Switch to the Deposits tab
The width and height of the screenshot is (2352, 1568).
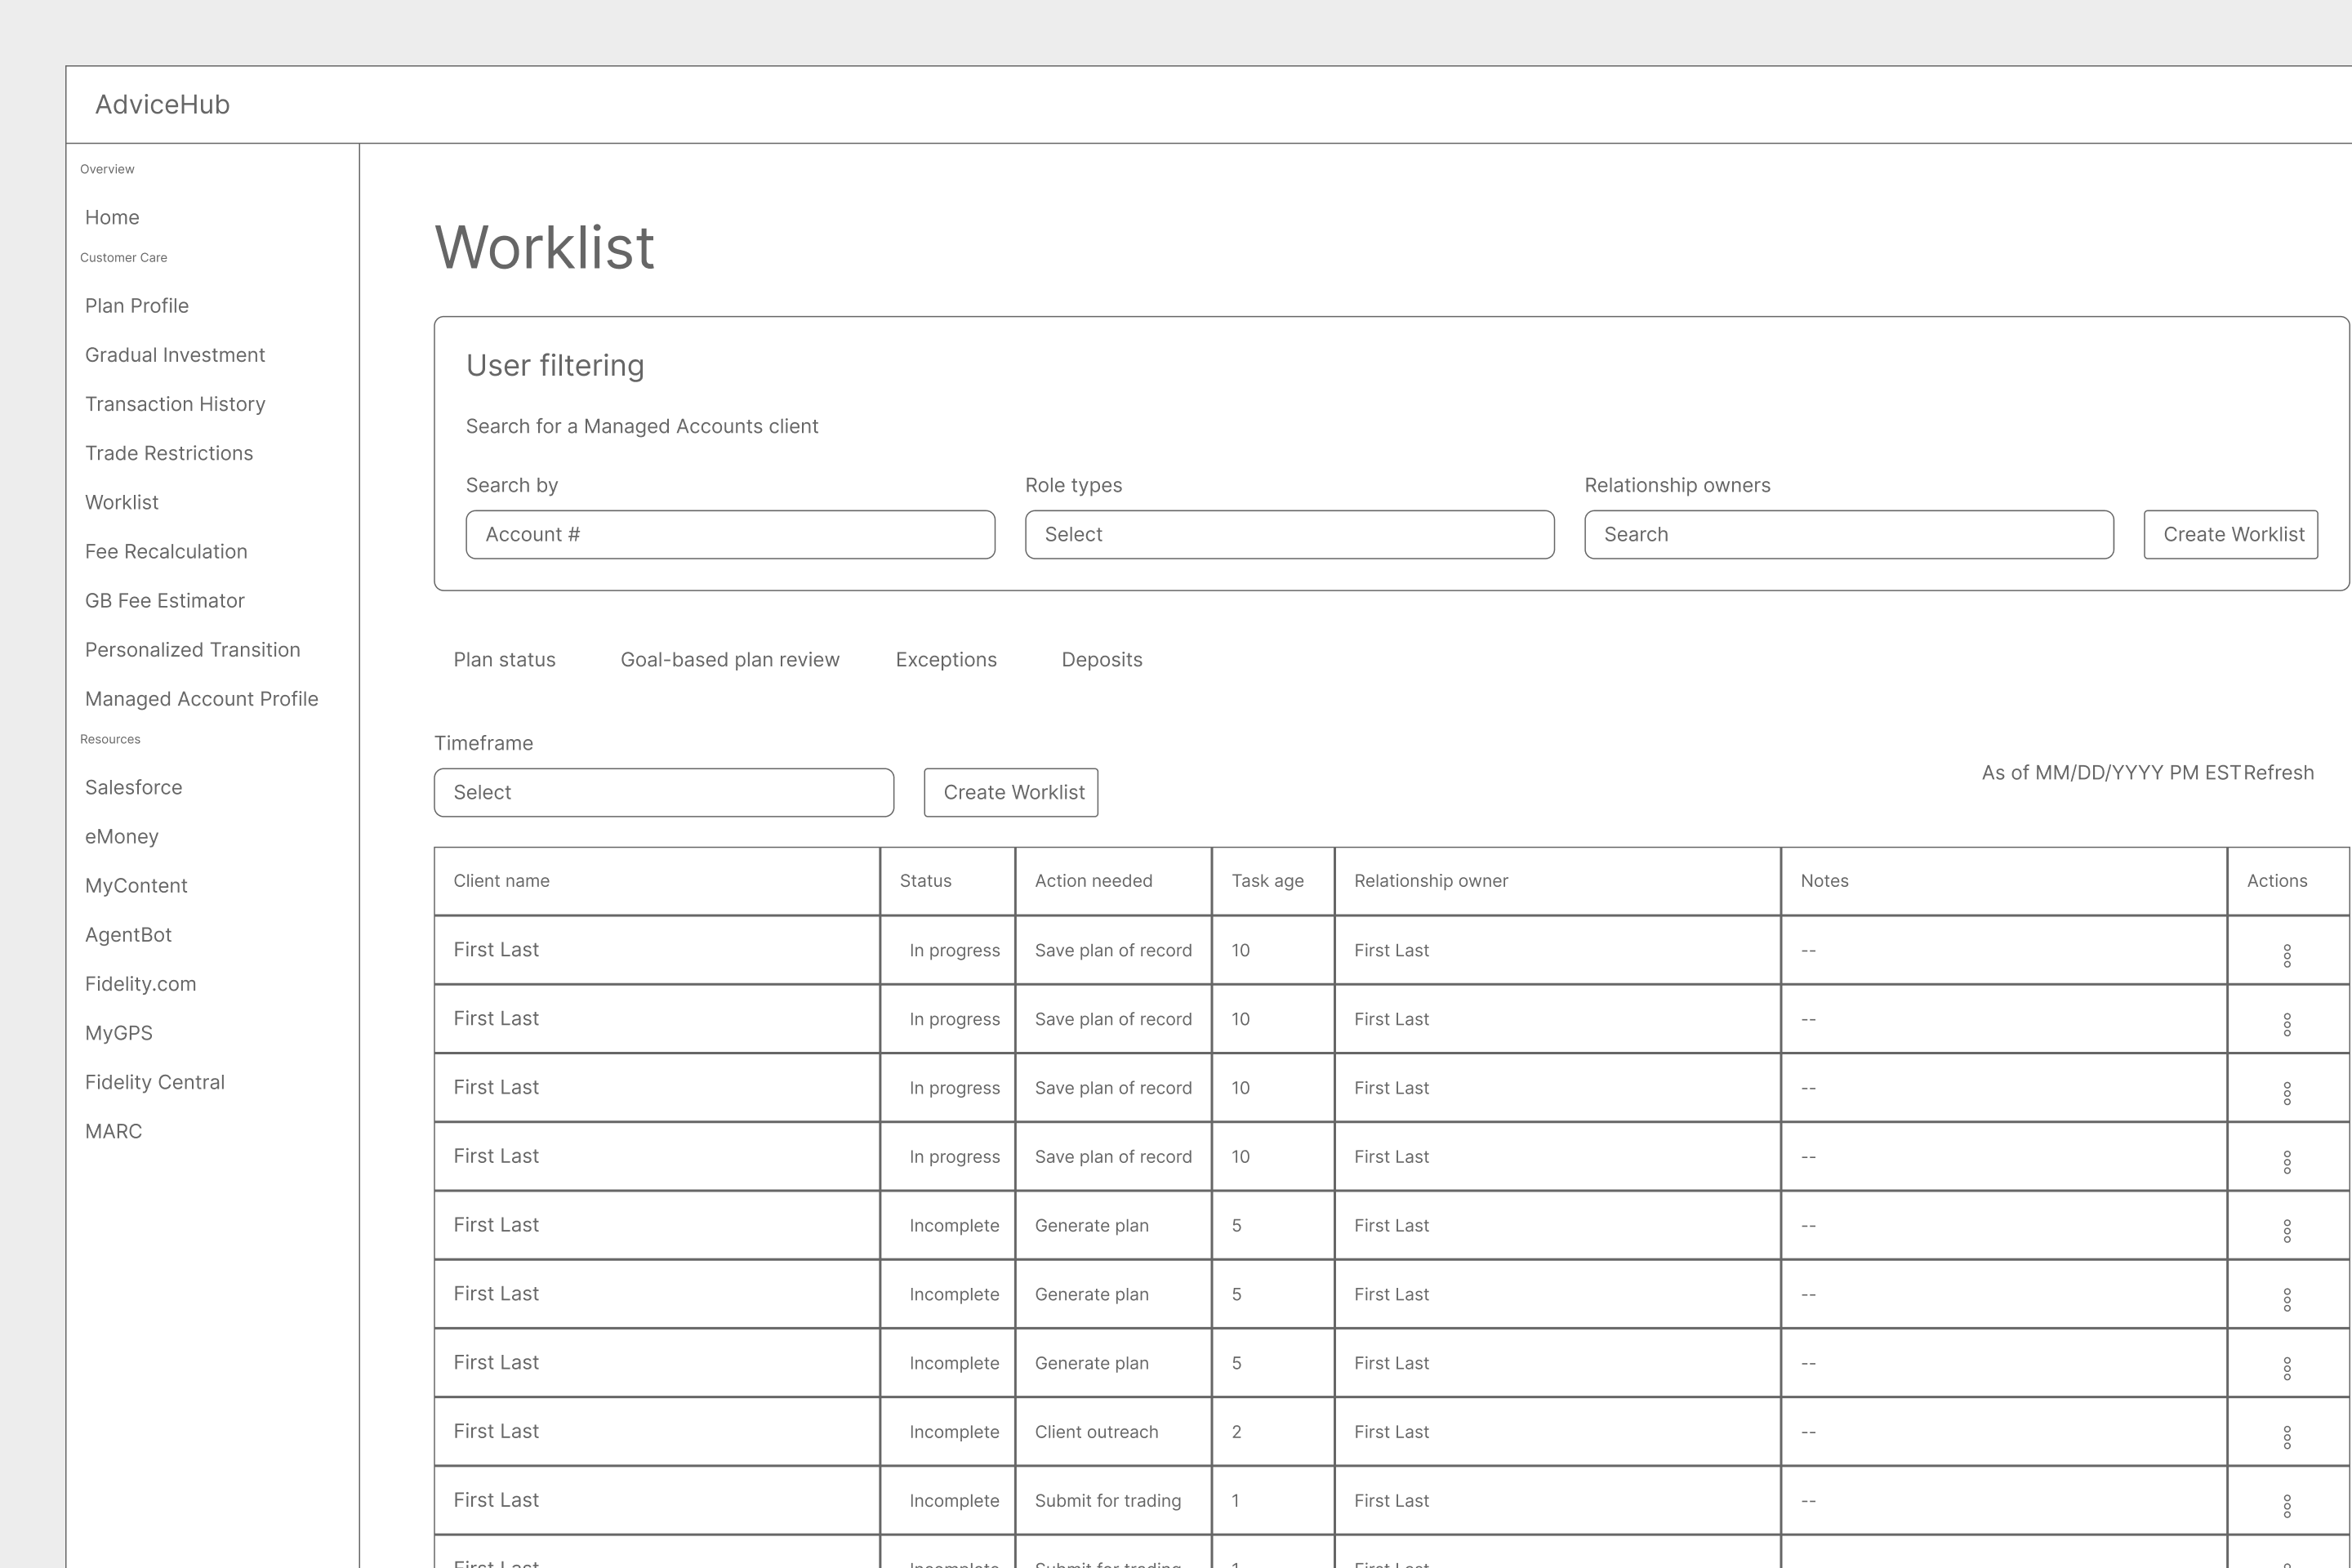(x=1101, y=659)
